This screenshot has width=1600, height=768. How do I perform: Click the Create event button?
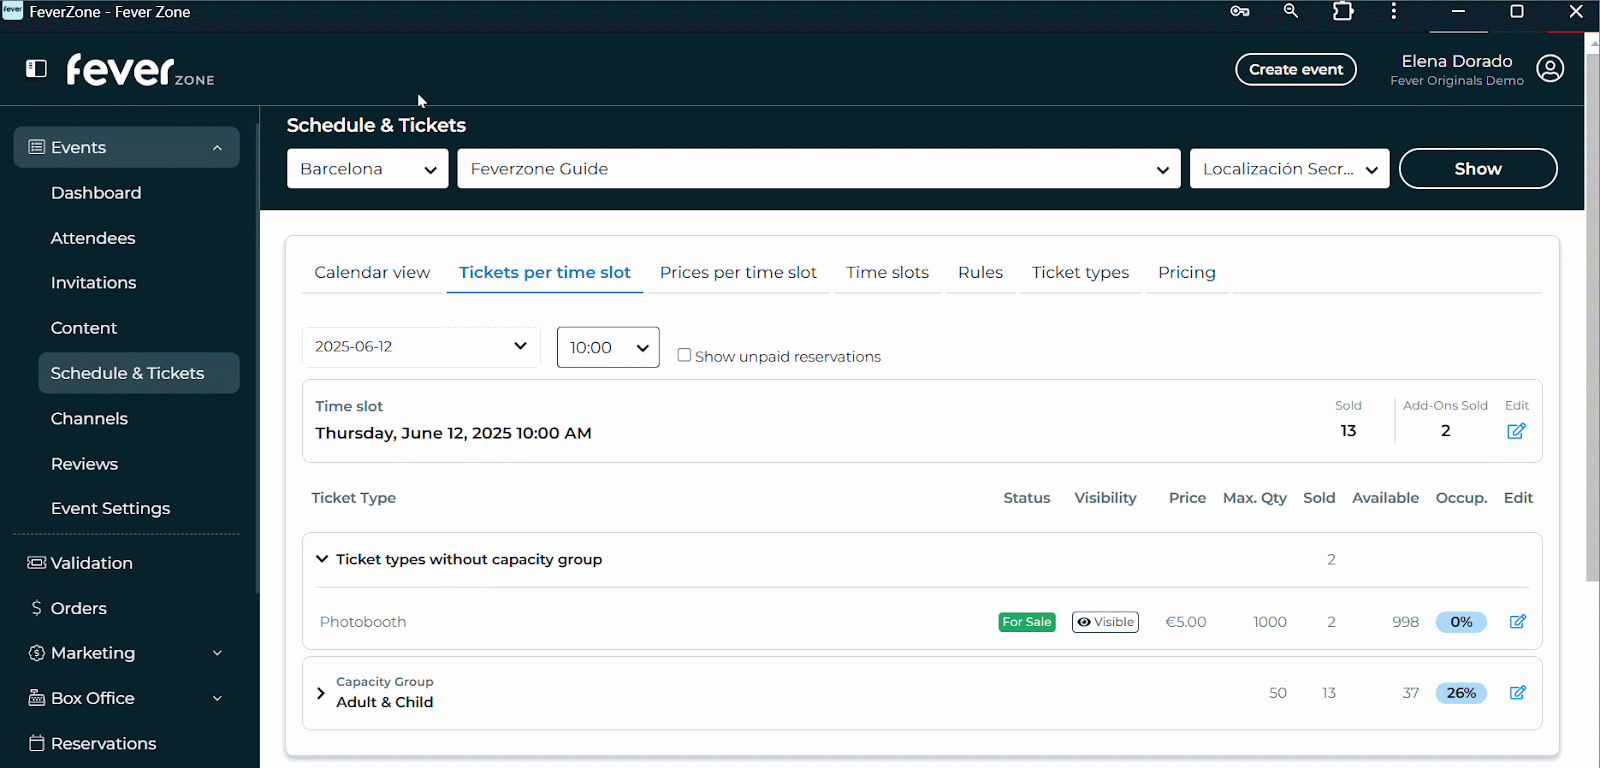(1296, 69)
